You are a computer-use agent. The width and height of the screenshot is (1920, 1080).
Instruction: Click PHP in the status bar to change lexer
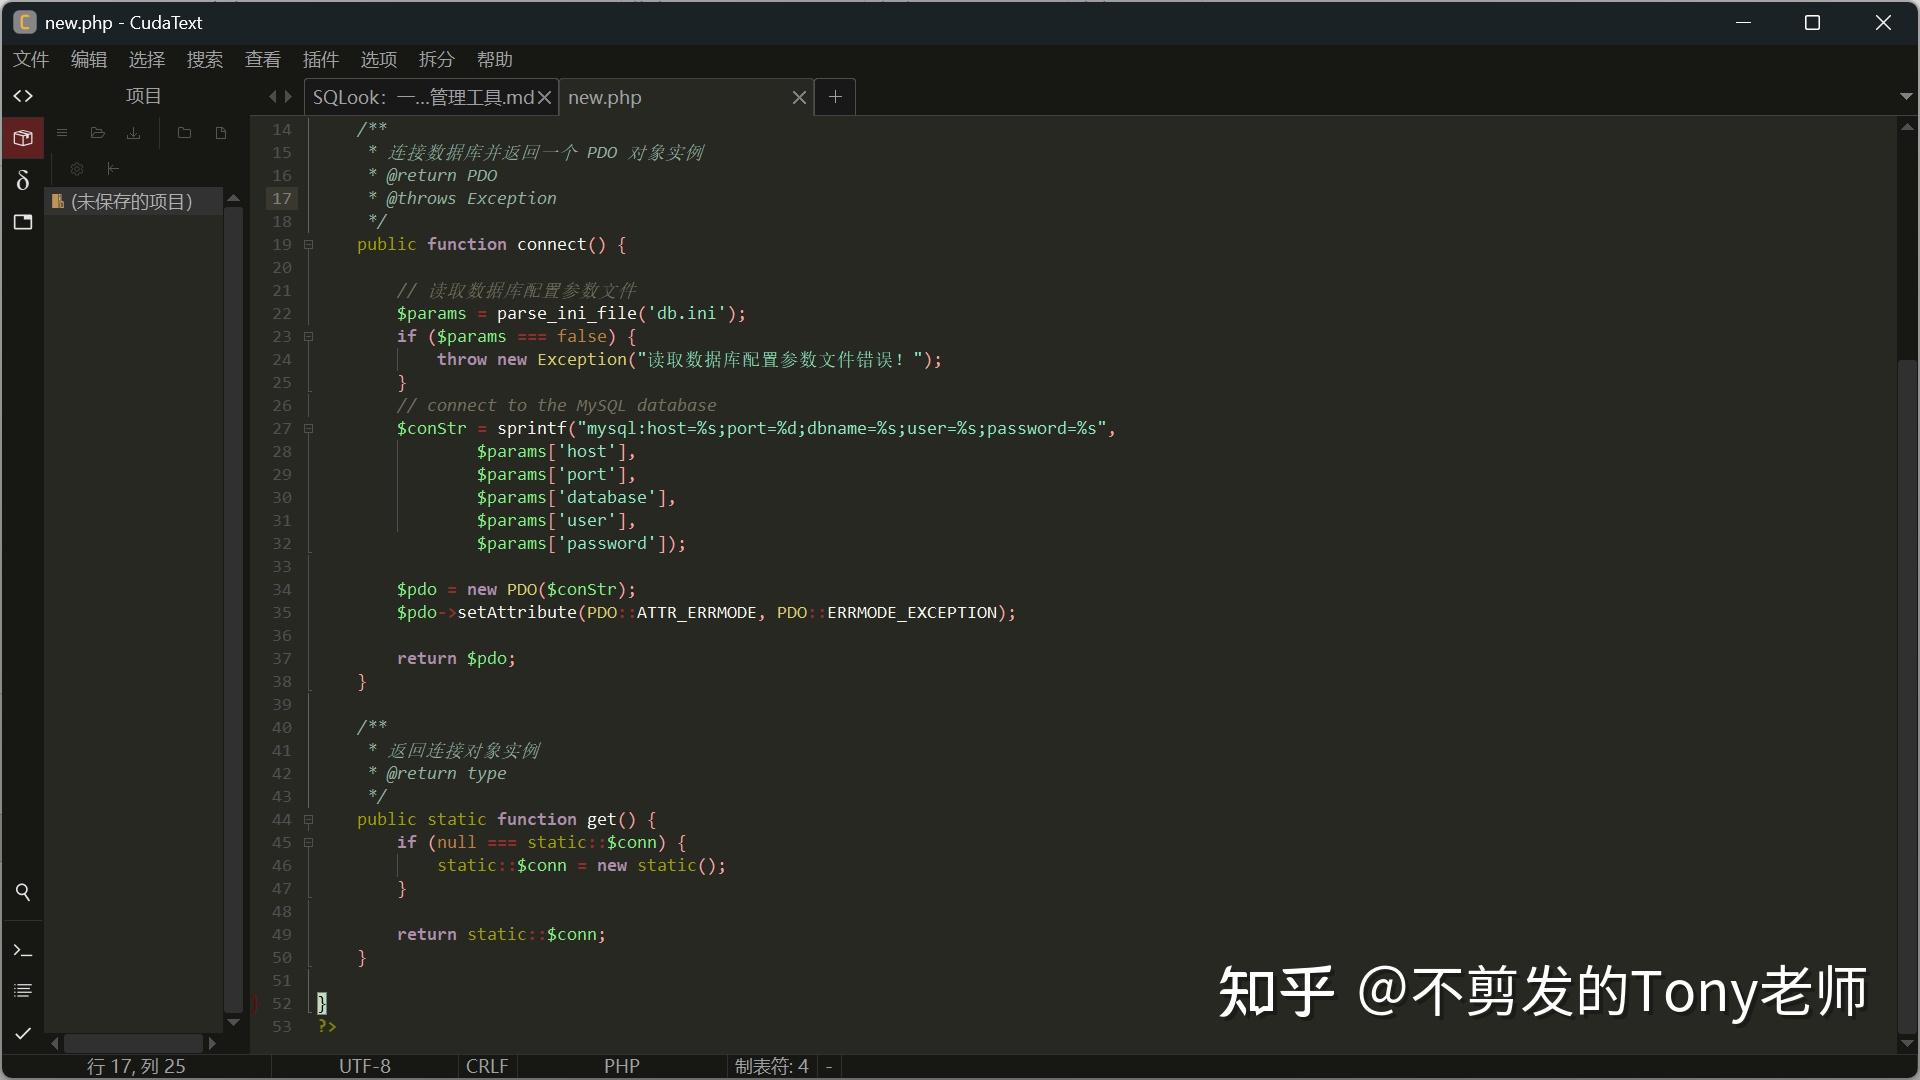pyautogui.click(x=622, y=1066)
